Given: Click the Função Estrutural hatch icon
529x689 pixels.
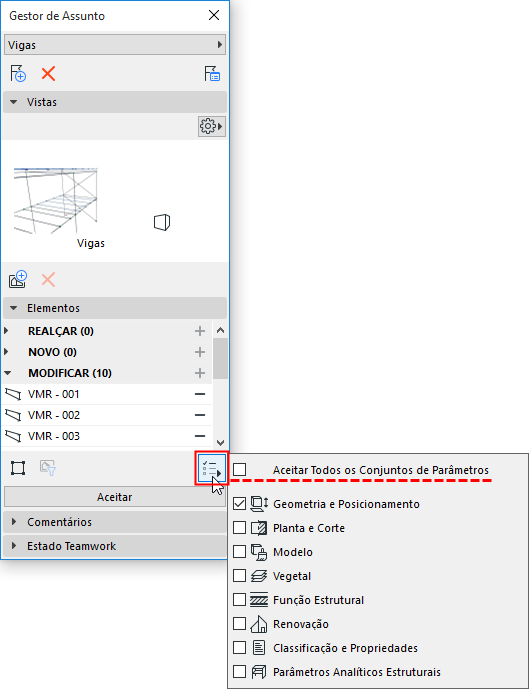Looking at the screenshot, I should pos(259,600).
